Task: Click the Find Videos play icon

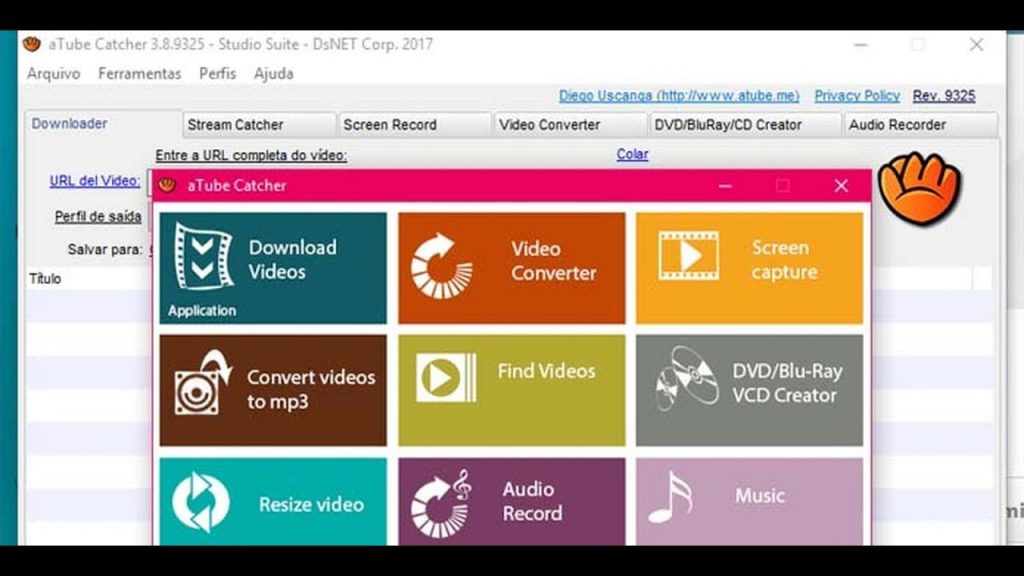Action: pos(446,377)
